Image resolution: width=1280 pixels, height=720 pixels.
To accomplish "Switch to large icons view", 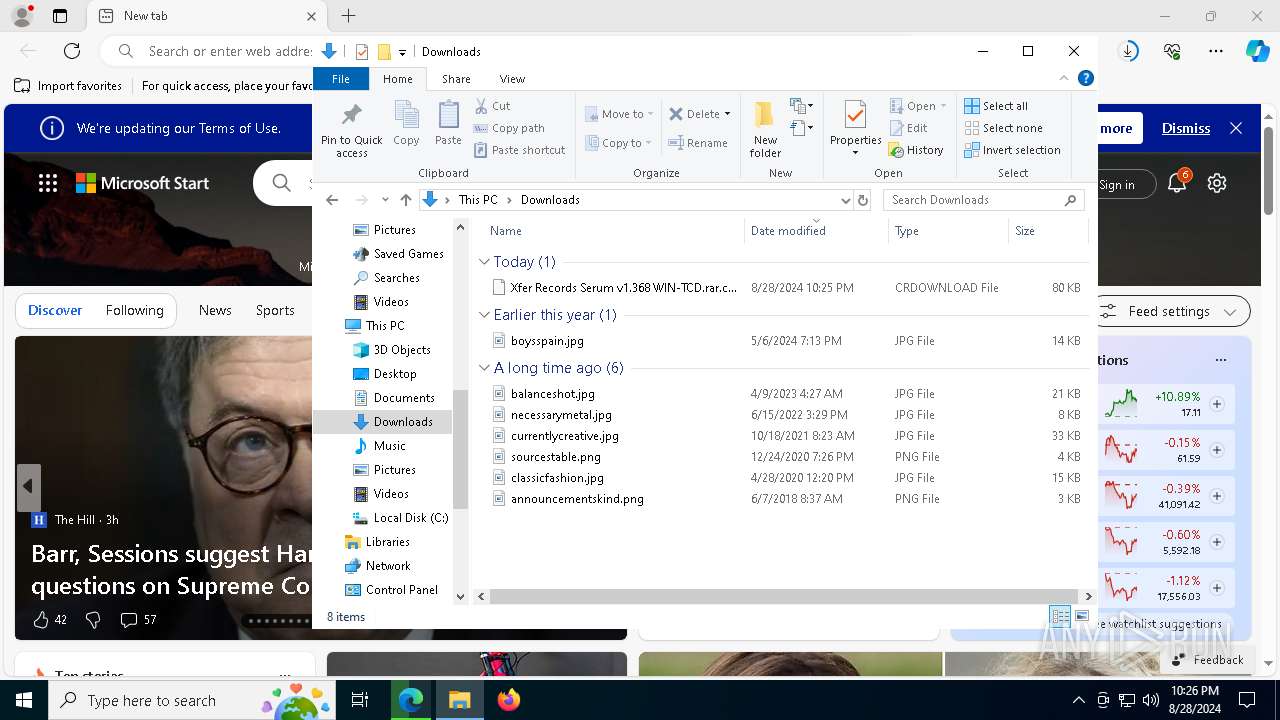I will click(x=1081, y=617).
